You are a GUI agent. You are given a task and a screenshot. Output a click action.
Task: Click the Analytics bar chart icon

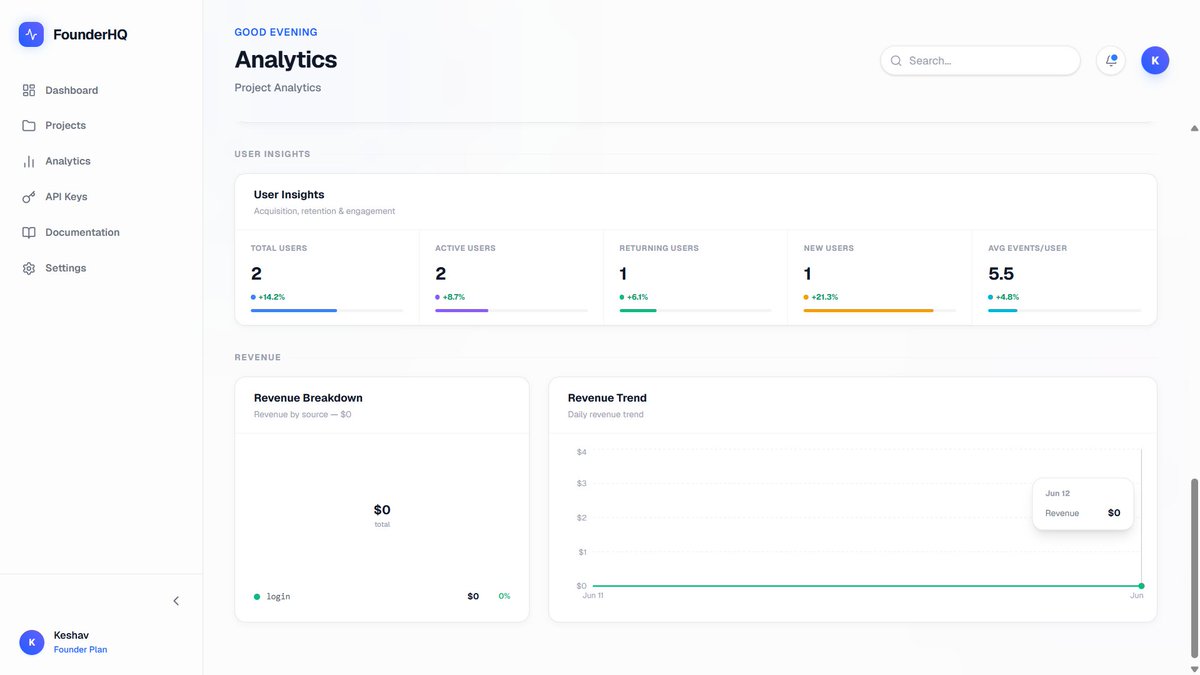point(29,161)
